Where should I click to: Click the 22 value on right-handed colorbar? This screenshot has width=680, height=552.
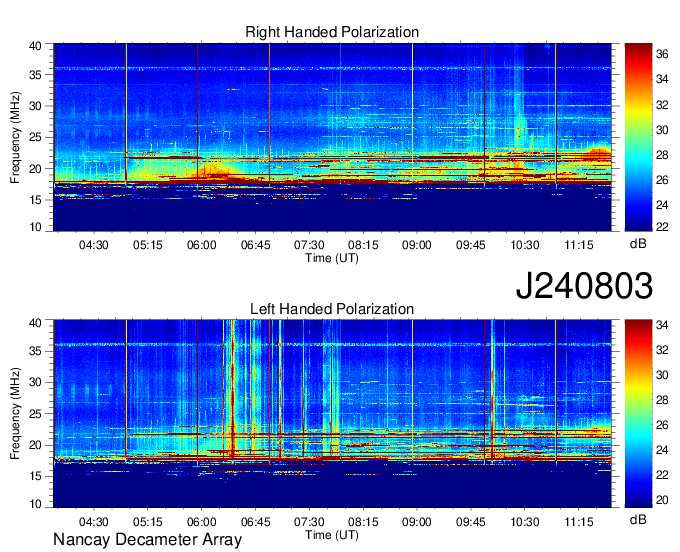(x=662, y=226)
